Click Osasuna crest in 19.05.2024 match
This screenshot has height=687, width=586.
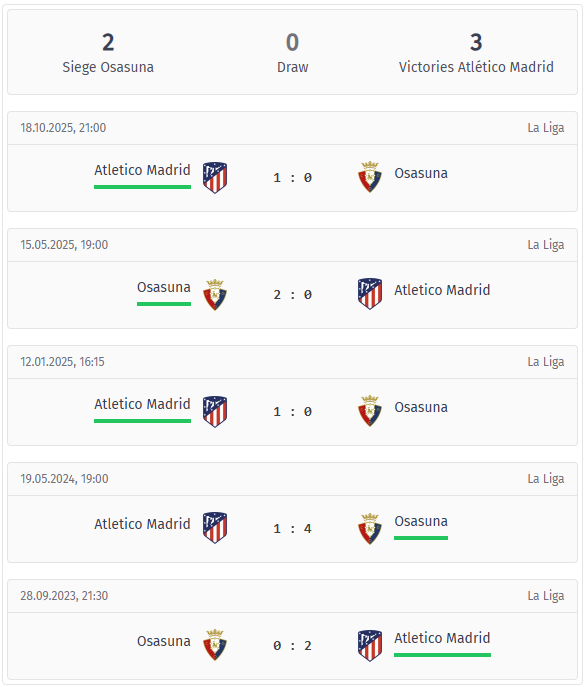point(370,528)
